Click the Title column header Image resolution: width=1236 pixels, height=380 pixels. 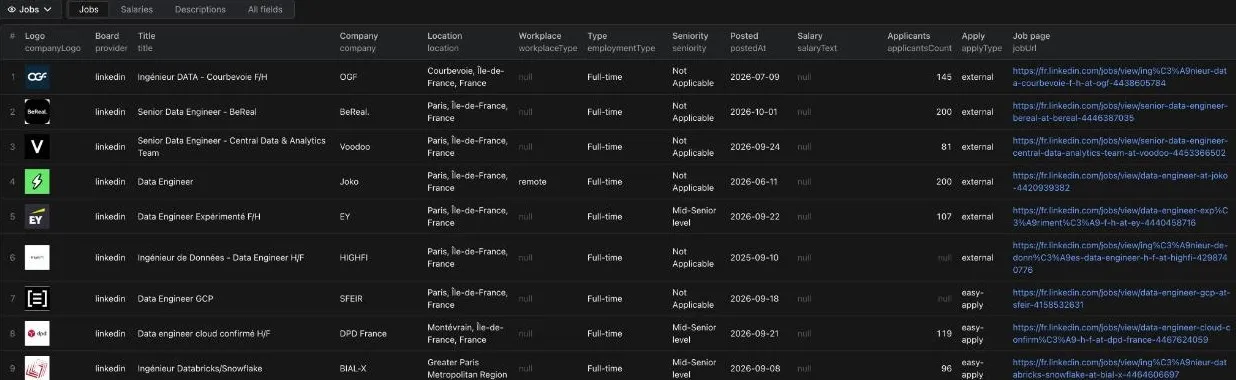click(147, 41)
